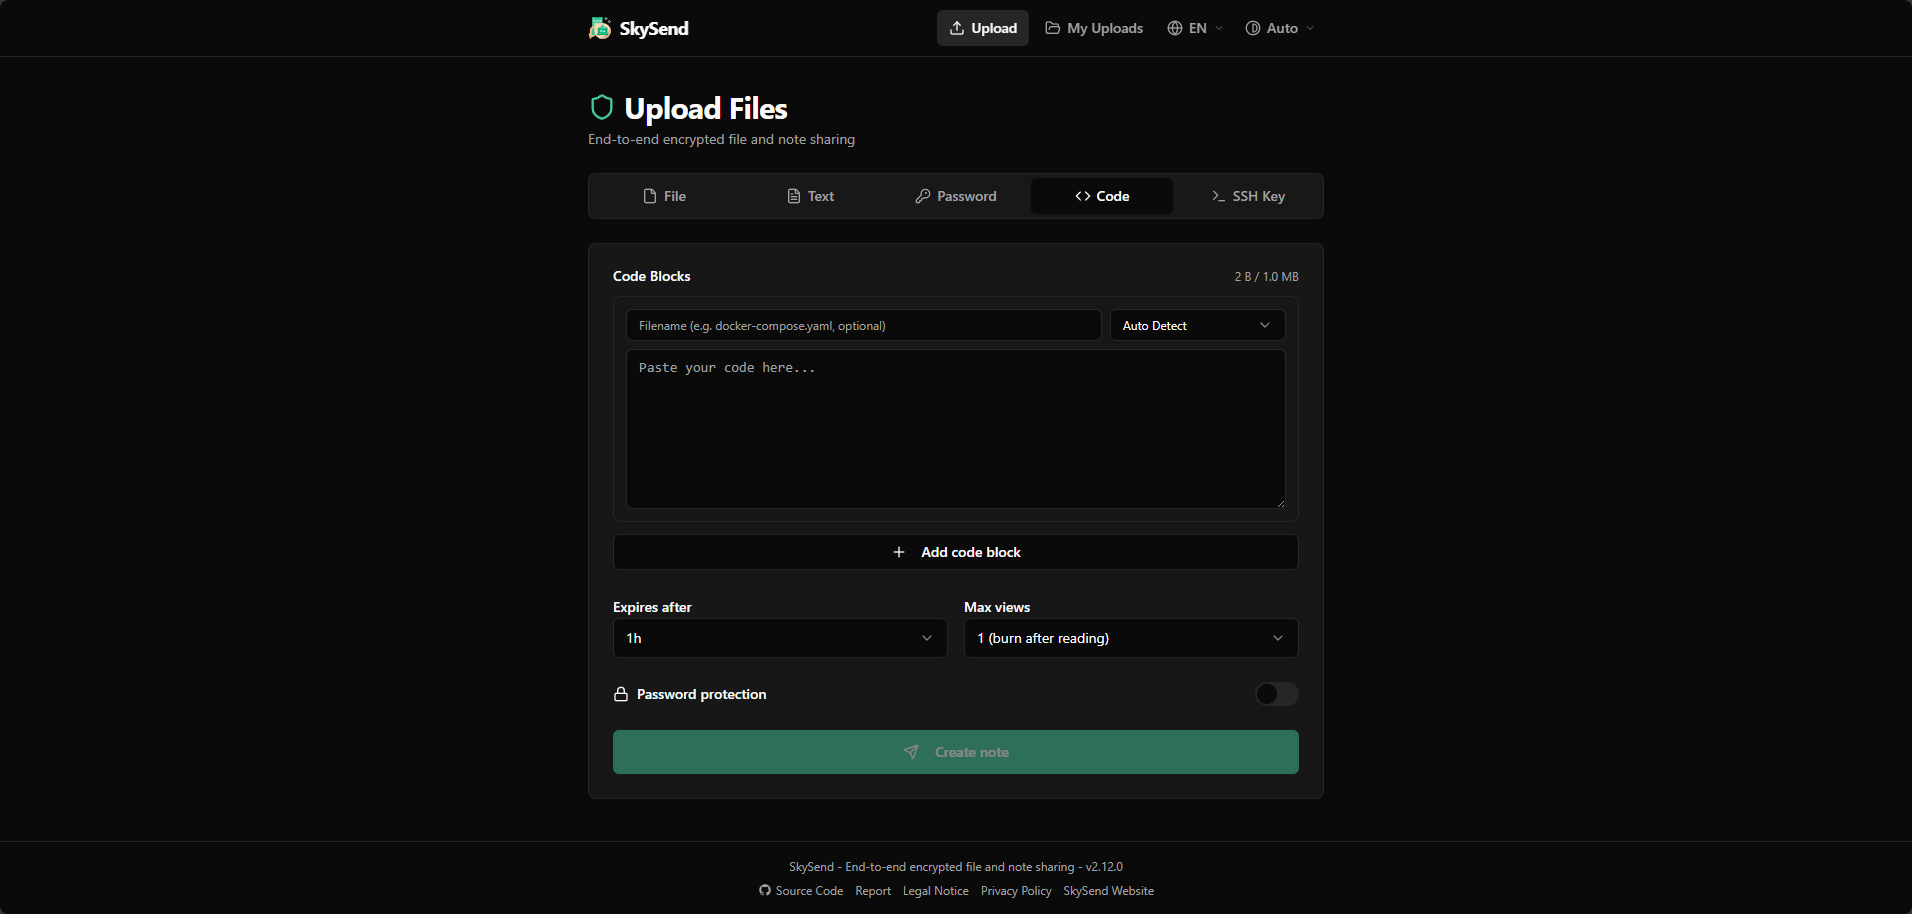Click the page icon on the Text tab
The height and width of the screenshot is (914, 1912).
click(794, 196)
